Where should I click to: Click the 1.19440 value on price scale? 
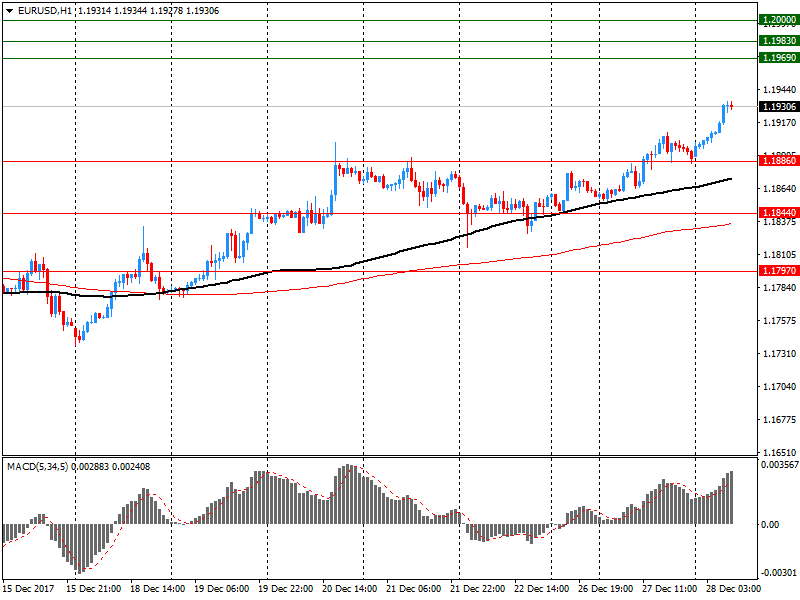click(x=778, y=90)
